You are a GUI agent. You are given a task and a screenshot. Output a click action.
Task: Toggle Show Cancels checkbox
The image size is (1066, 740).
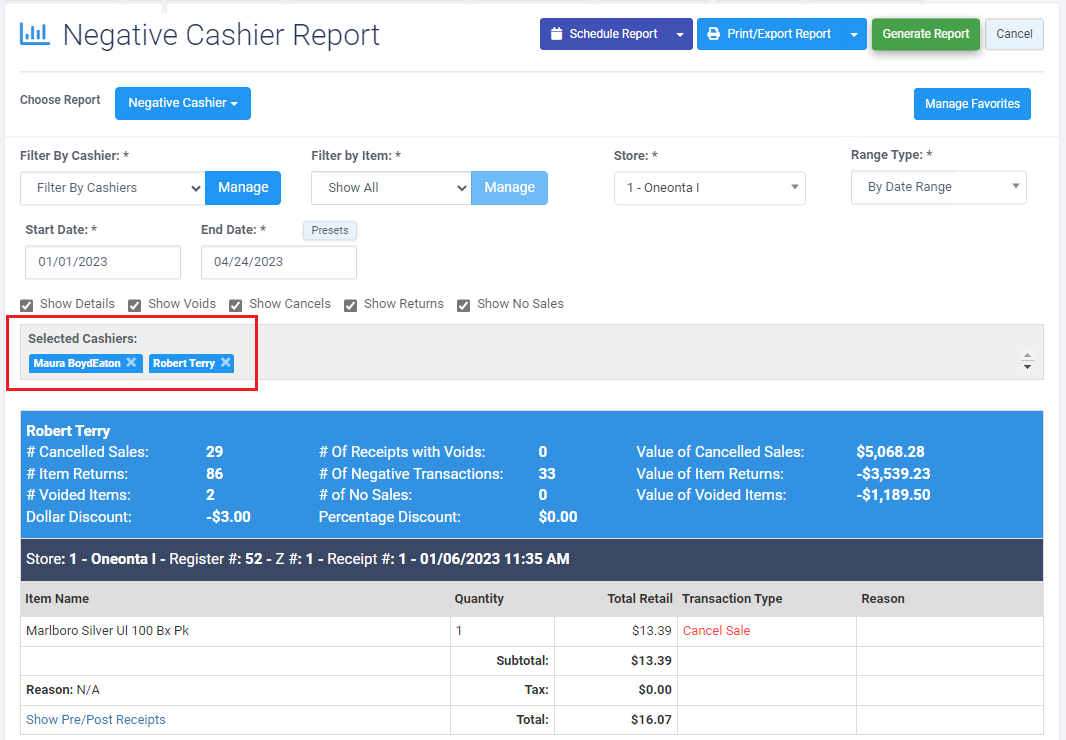pos(235,305)
